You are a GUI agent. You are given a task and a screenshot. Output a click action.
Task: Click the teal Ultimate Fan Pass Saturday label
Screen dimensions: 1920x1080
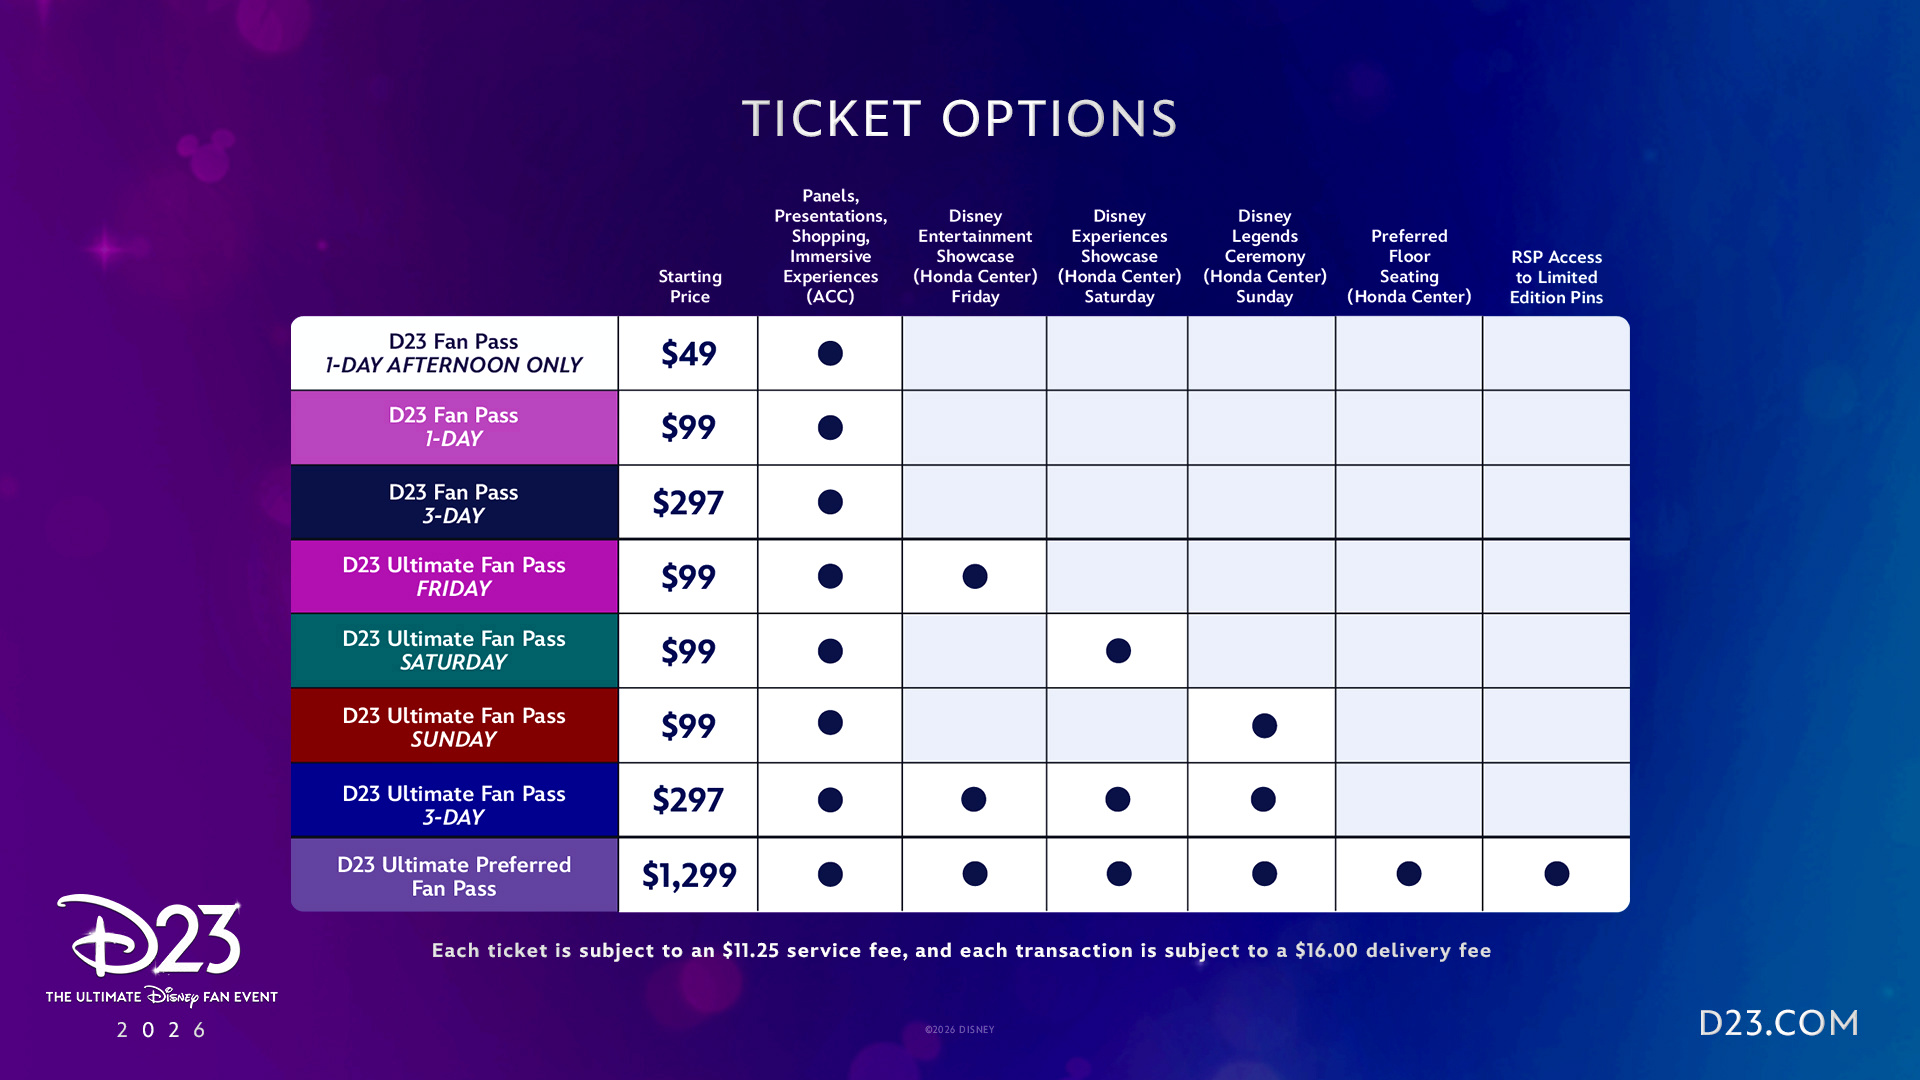(x=454, y=650)
